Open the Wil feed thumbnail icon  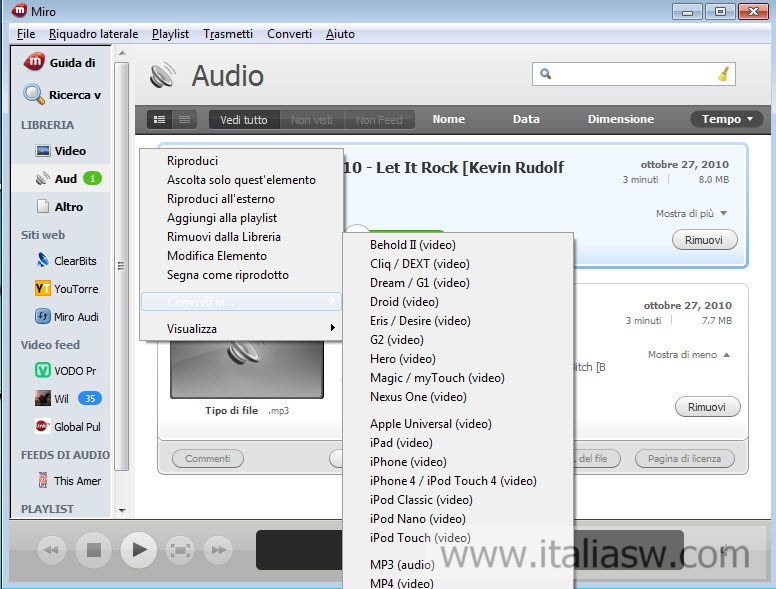(x=43, y=398)
